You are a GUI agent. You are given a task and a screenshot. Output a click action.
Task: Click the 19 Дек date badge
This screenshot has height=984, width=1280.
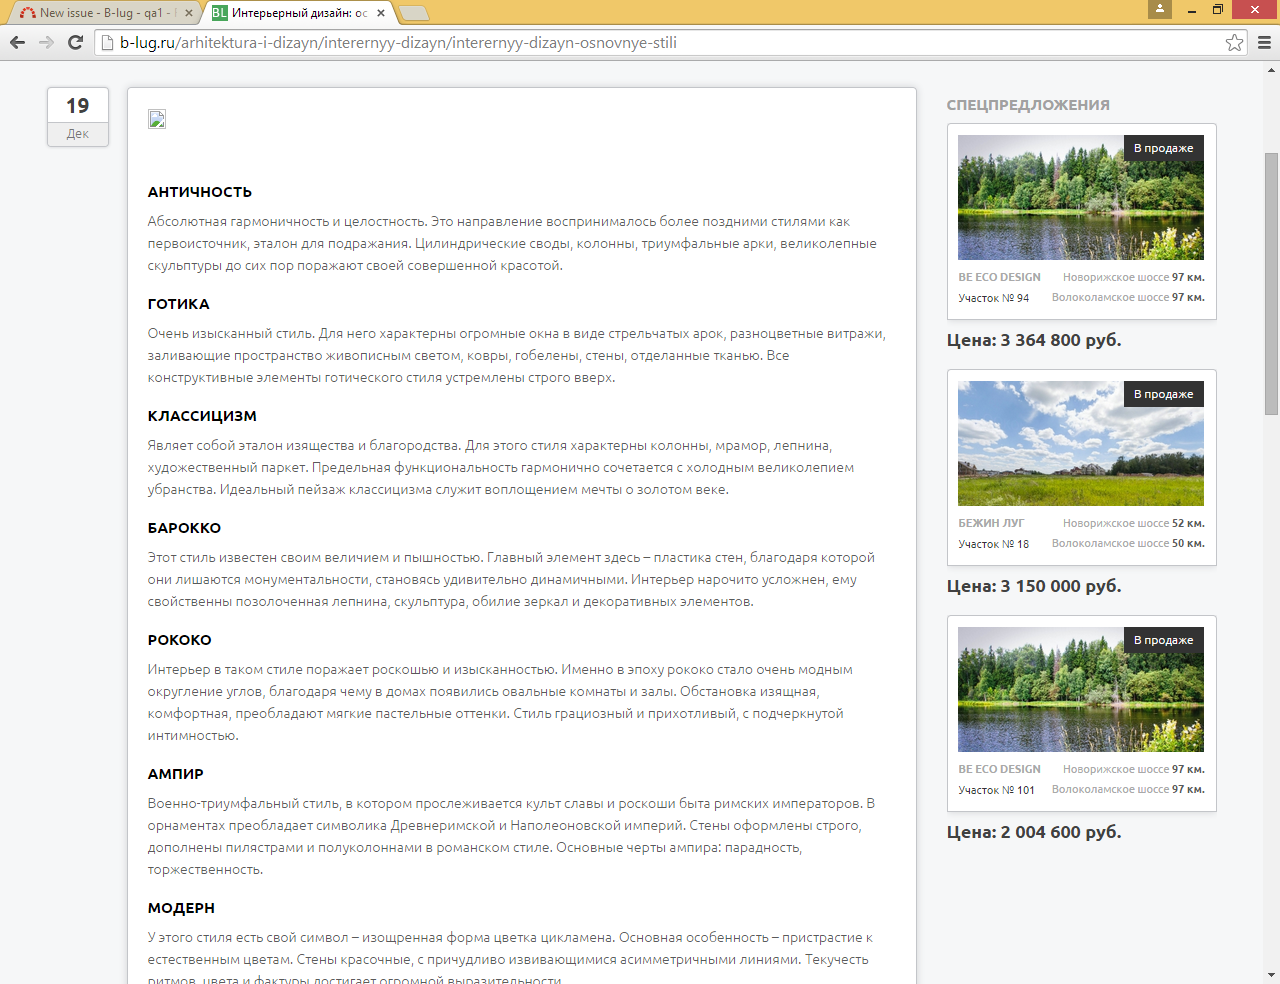pyautogui.click(x=78, y=117)
